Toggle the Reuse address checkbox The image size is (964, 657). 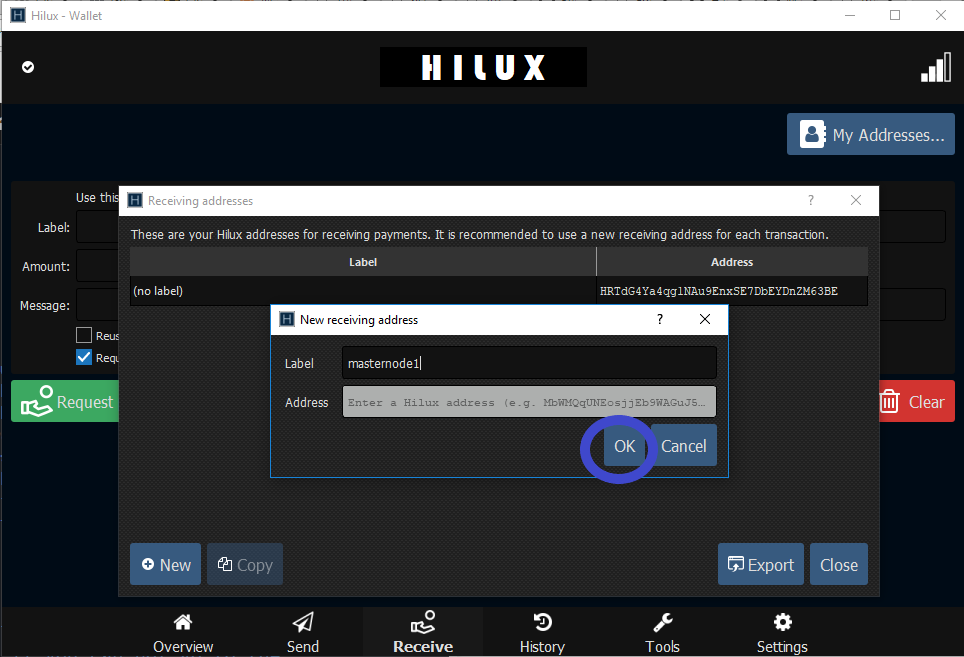pos(84,335)
